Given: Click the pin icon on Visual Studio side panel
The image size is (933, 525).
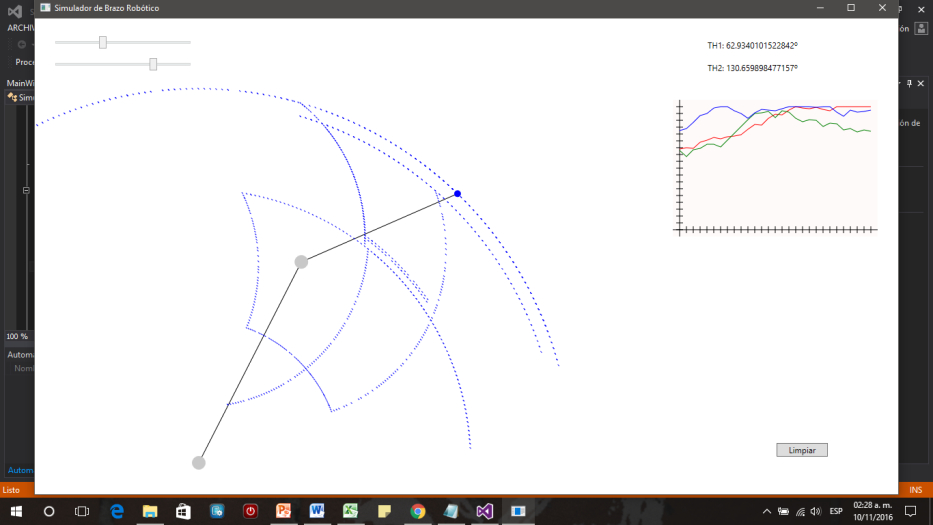Looking at the screenshot, I should (x=909, y=84).
